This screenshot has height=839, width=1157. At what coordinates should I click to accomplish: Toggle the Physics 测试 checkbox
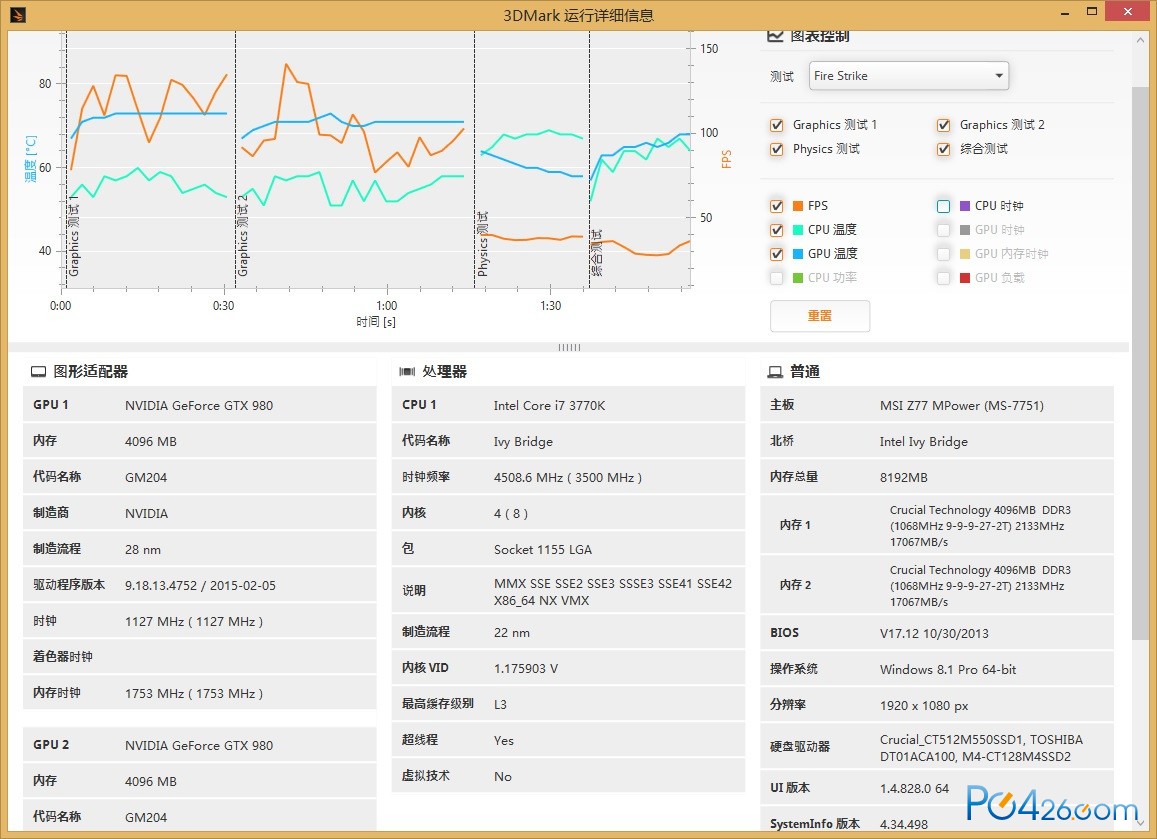[x=776, y=149]
